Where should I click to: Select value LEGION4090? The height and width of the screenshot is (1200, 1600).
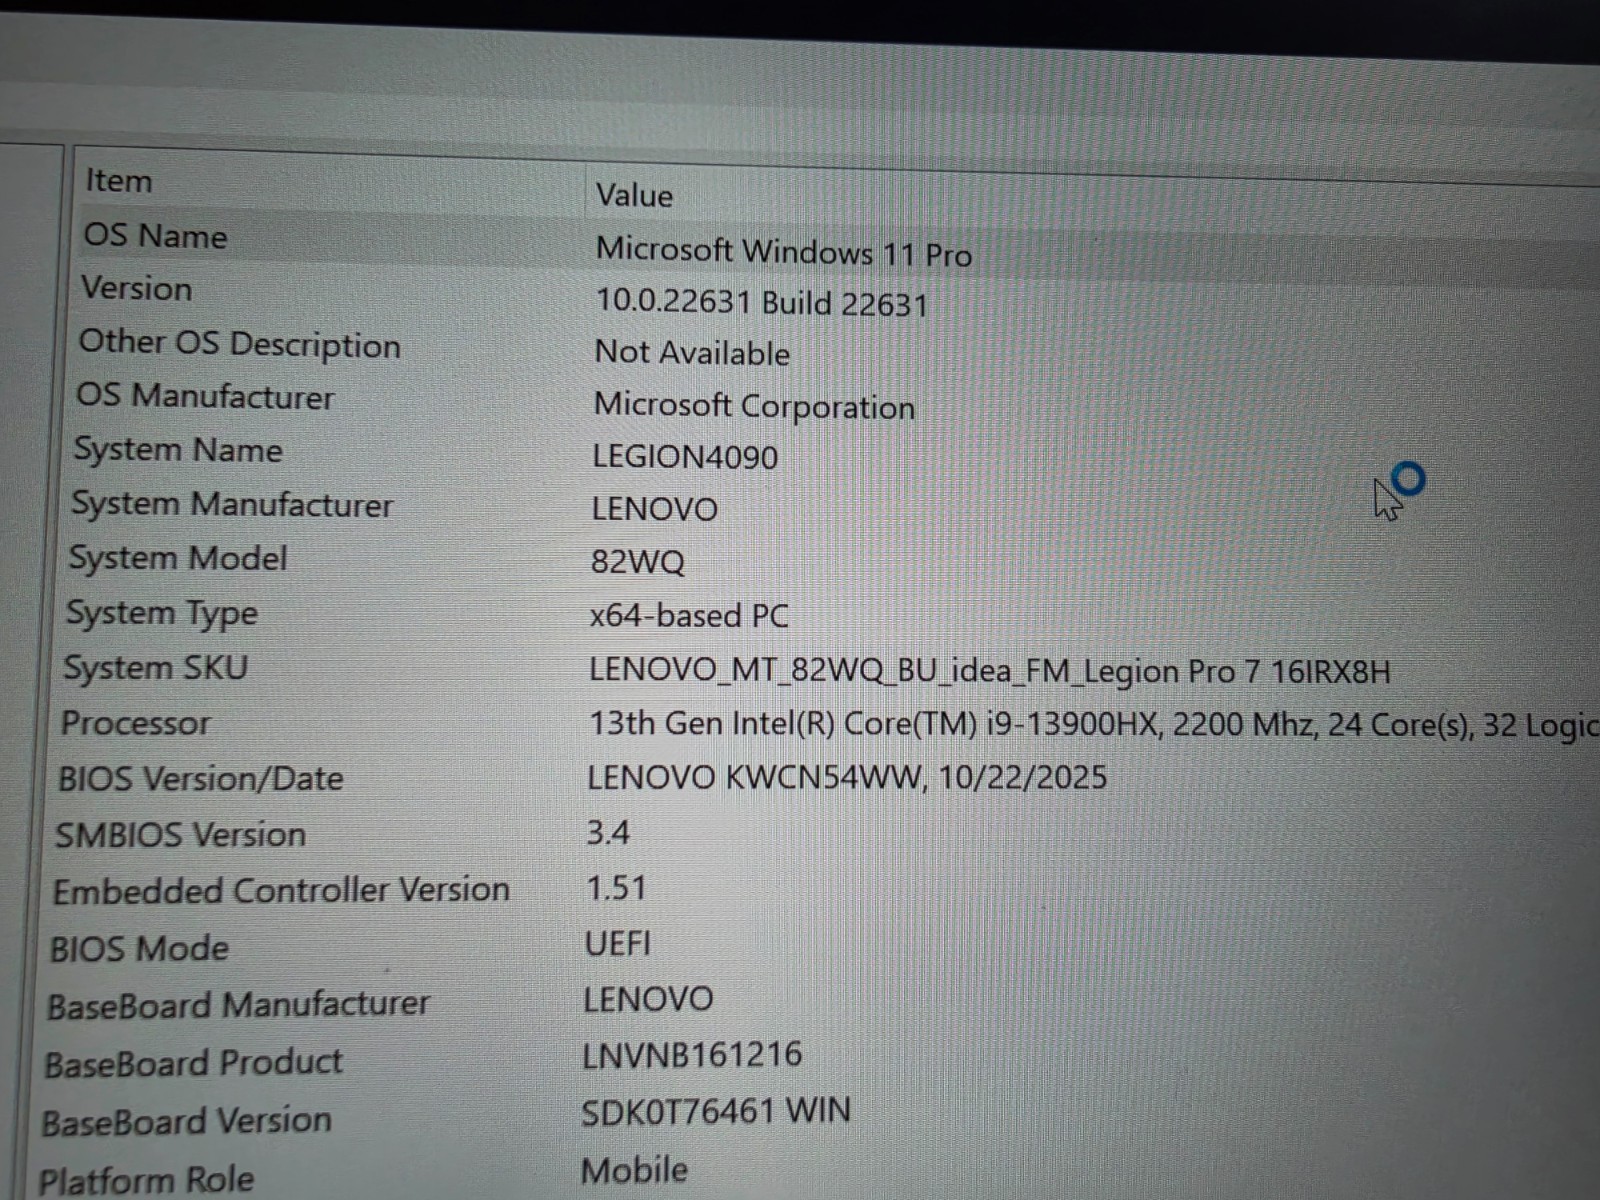coord(685,457)
